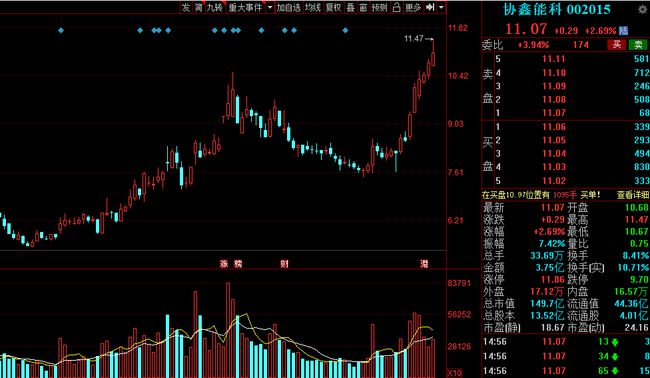Click the red 买 buy button
Image resolution: width=650 pixels, height=378 pixels.
click(x=617, y=45)
